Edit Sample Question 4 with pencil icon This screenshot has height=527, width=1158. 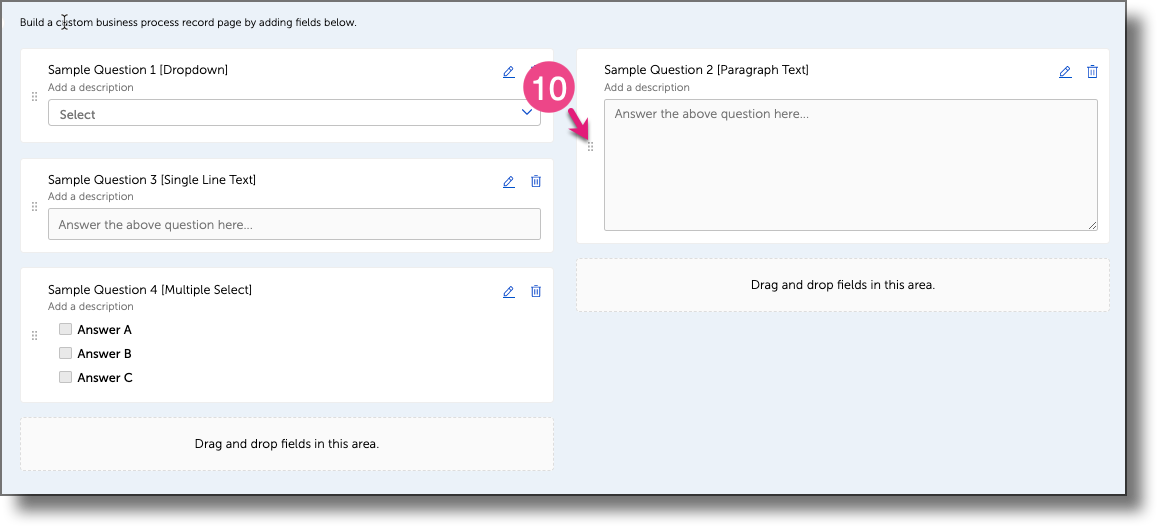pos(508,292)
